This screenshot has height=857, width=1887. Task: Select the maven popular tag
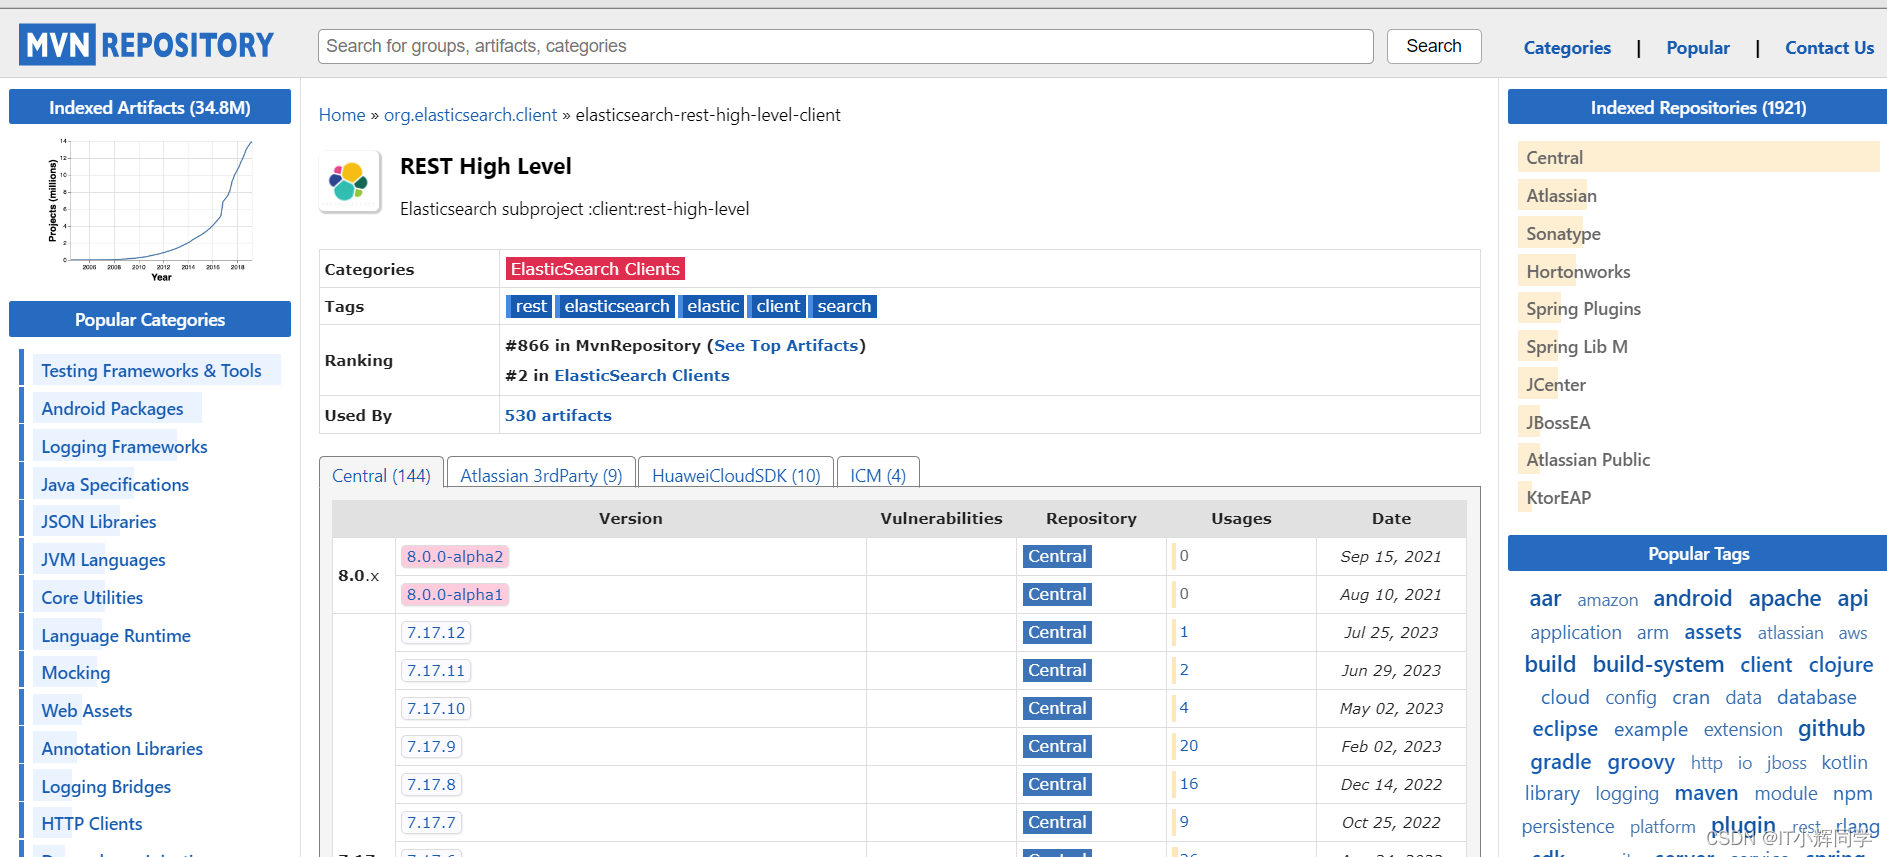click(1706, 793)
